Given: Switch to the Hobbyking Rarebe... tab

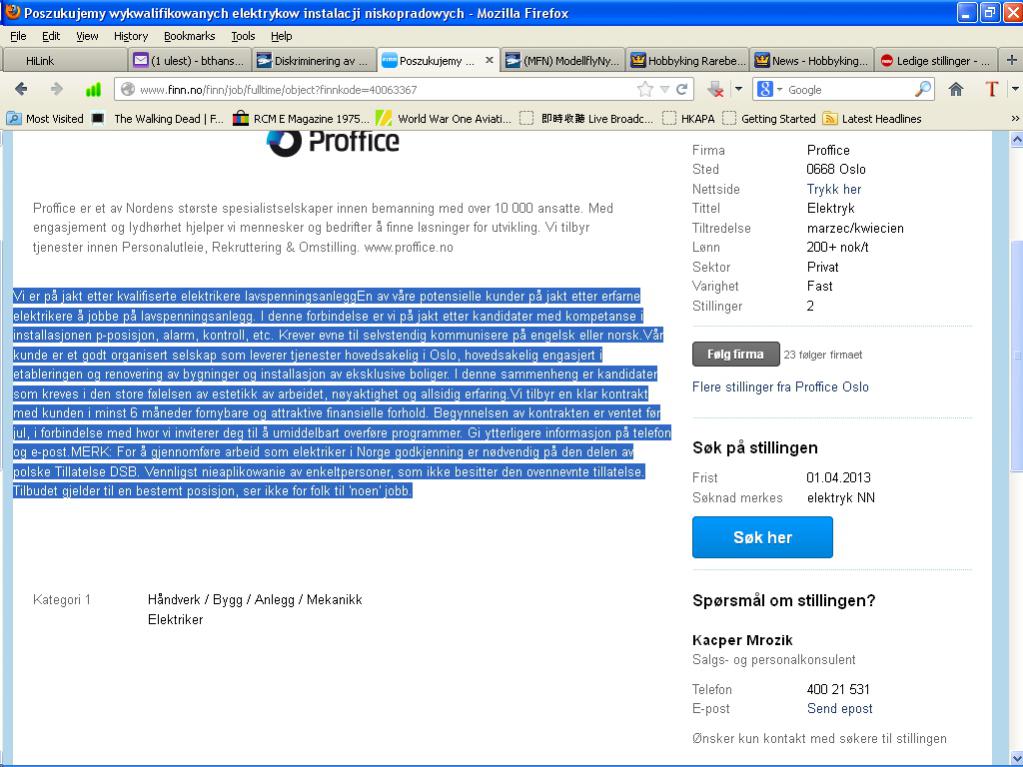Looking at the screenshot, I should point(688,61).
